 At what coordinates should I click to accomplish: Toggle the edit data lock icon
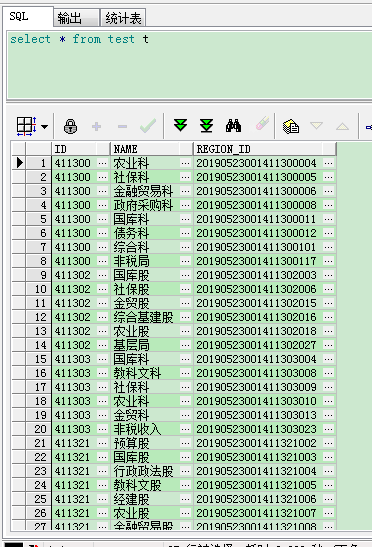[x=70, y=126]
